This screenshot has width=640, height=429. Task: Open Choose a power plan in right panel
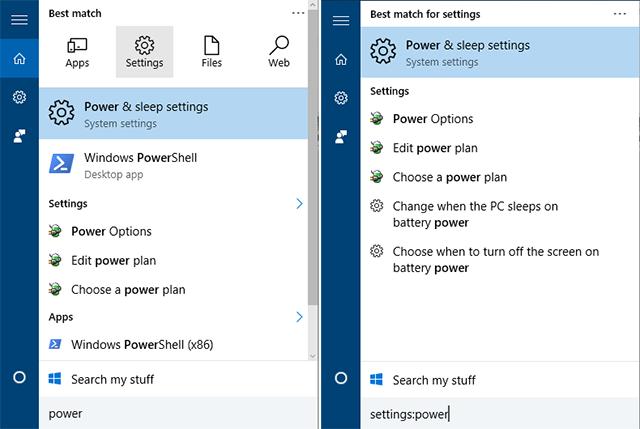click(x=500, y=177)
